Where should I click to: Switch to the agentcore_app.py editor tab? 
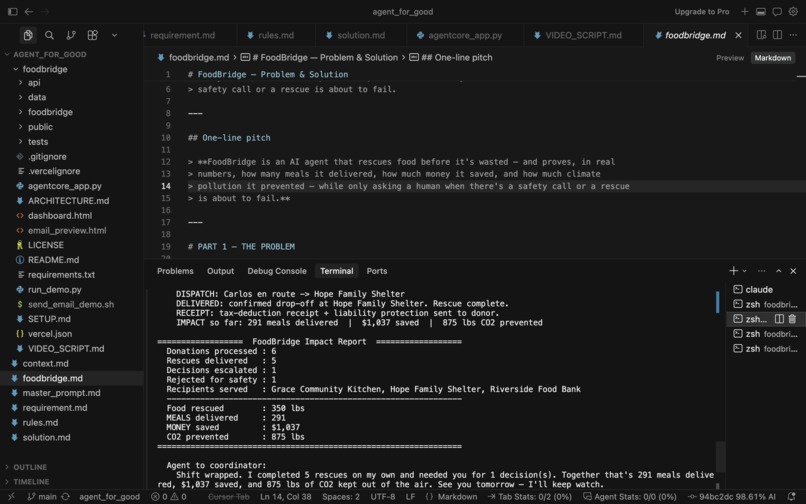point(465,35)
